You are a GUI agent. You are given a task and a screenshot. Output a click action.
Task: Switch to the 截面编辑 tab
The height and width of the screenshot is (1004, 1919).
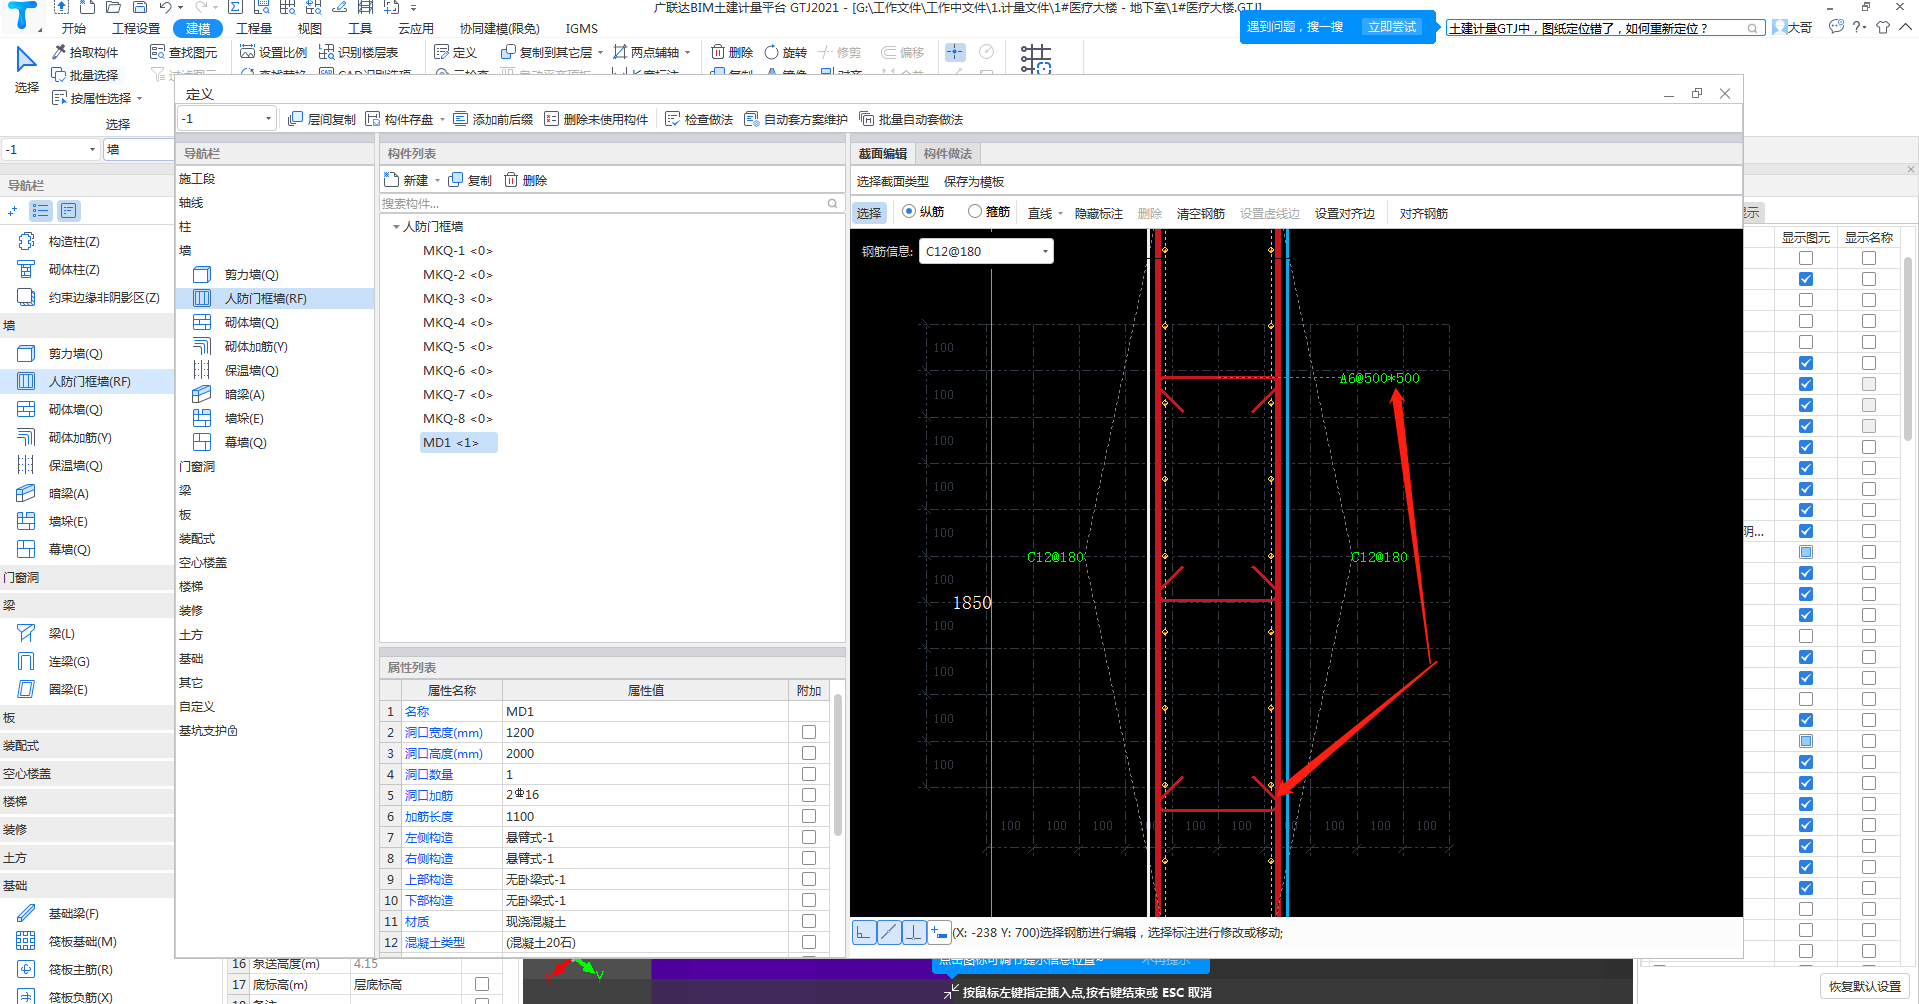[882, 153]
